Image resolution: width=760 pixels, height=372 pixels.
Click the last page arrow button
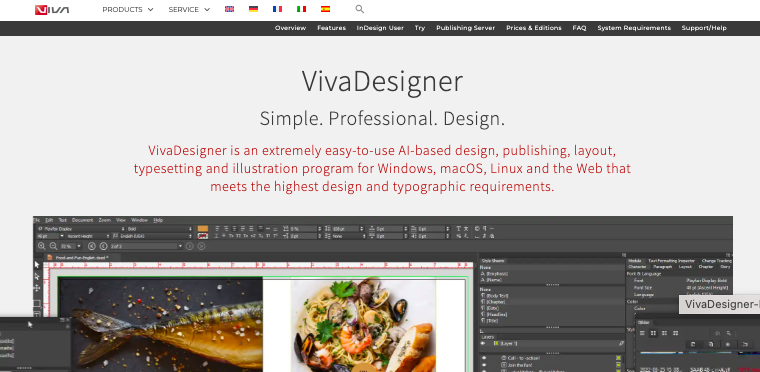point(201,246)
